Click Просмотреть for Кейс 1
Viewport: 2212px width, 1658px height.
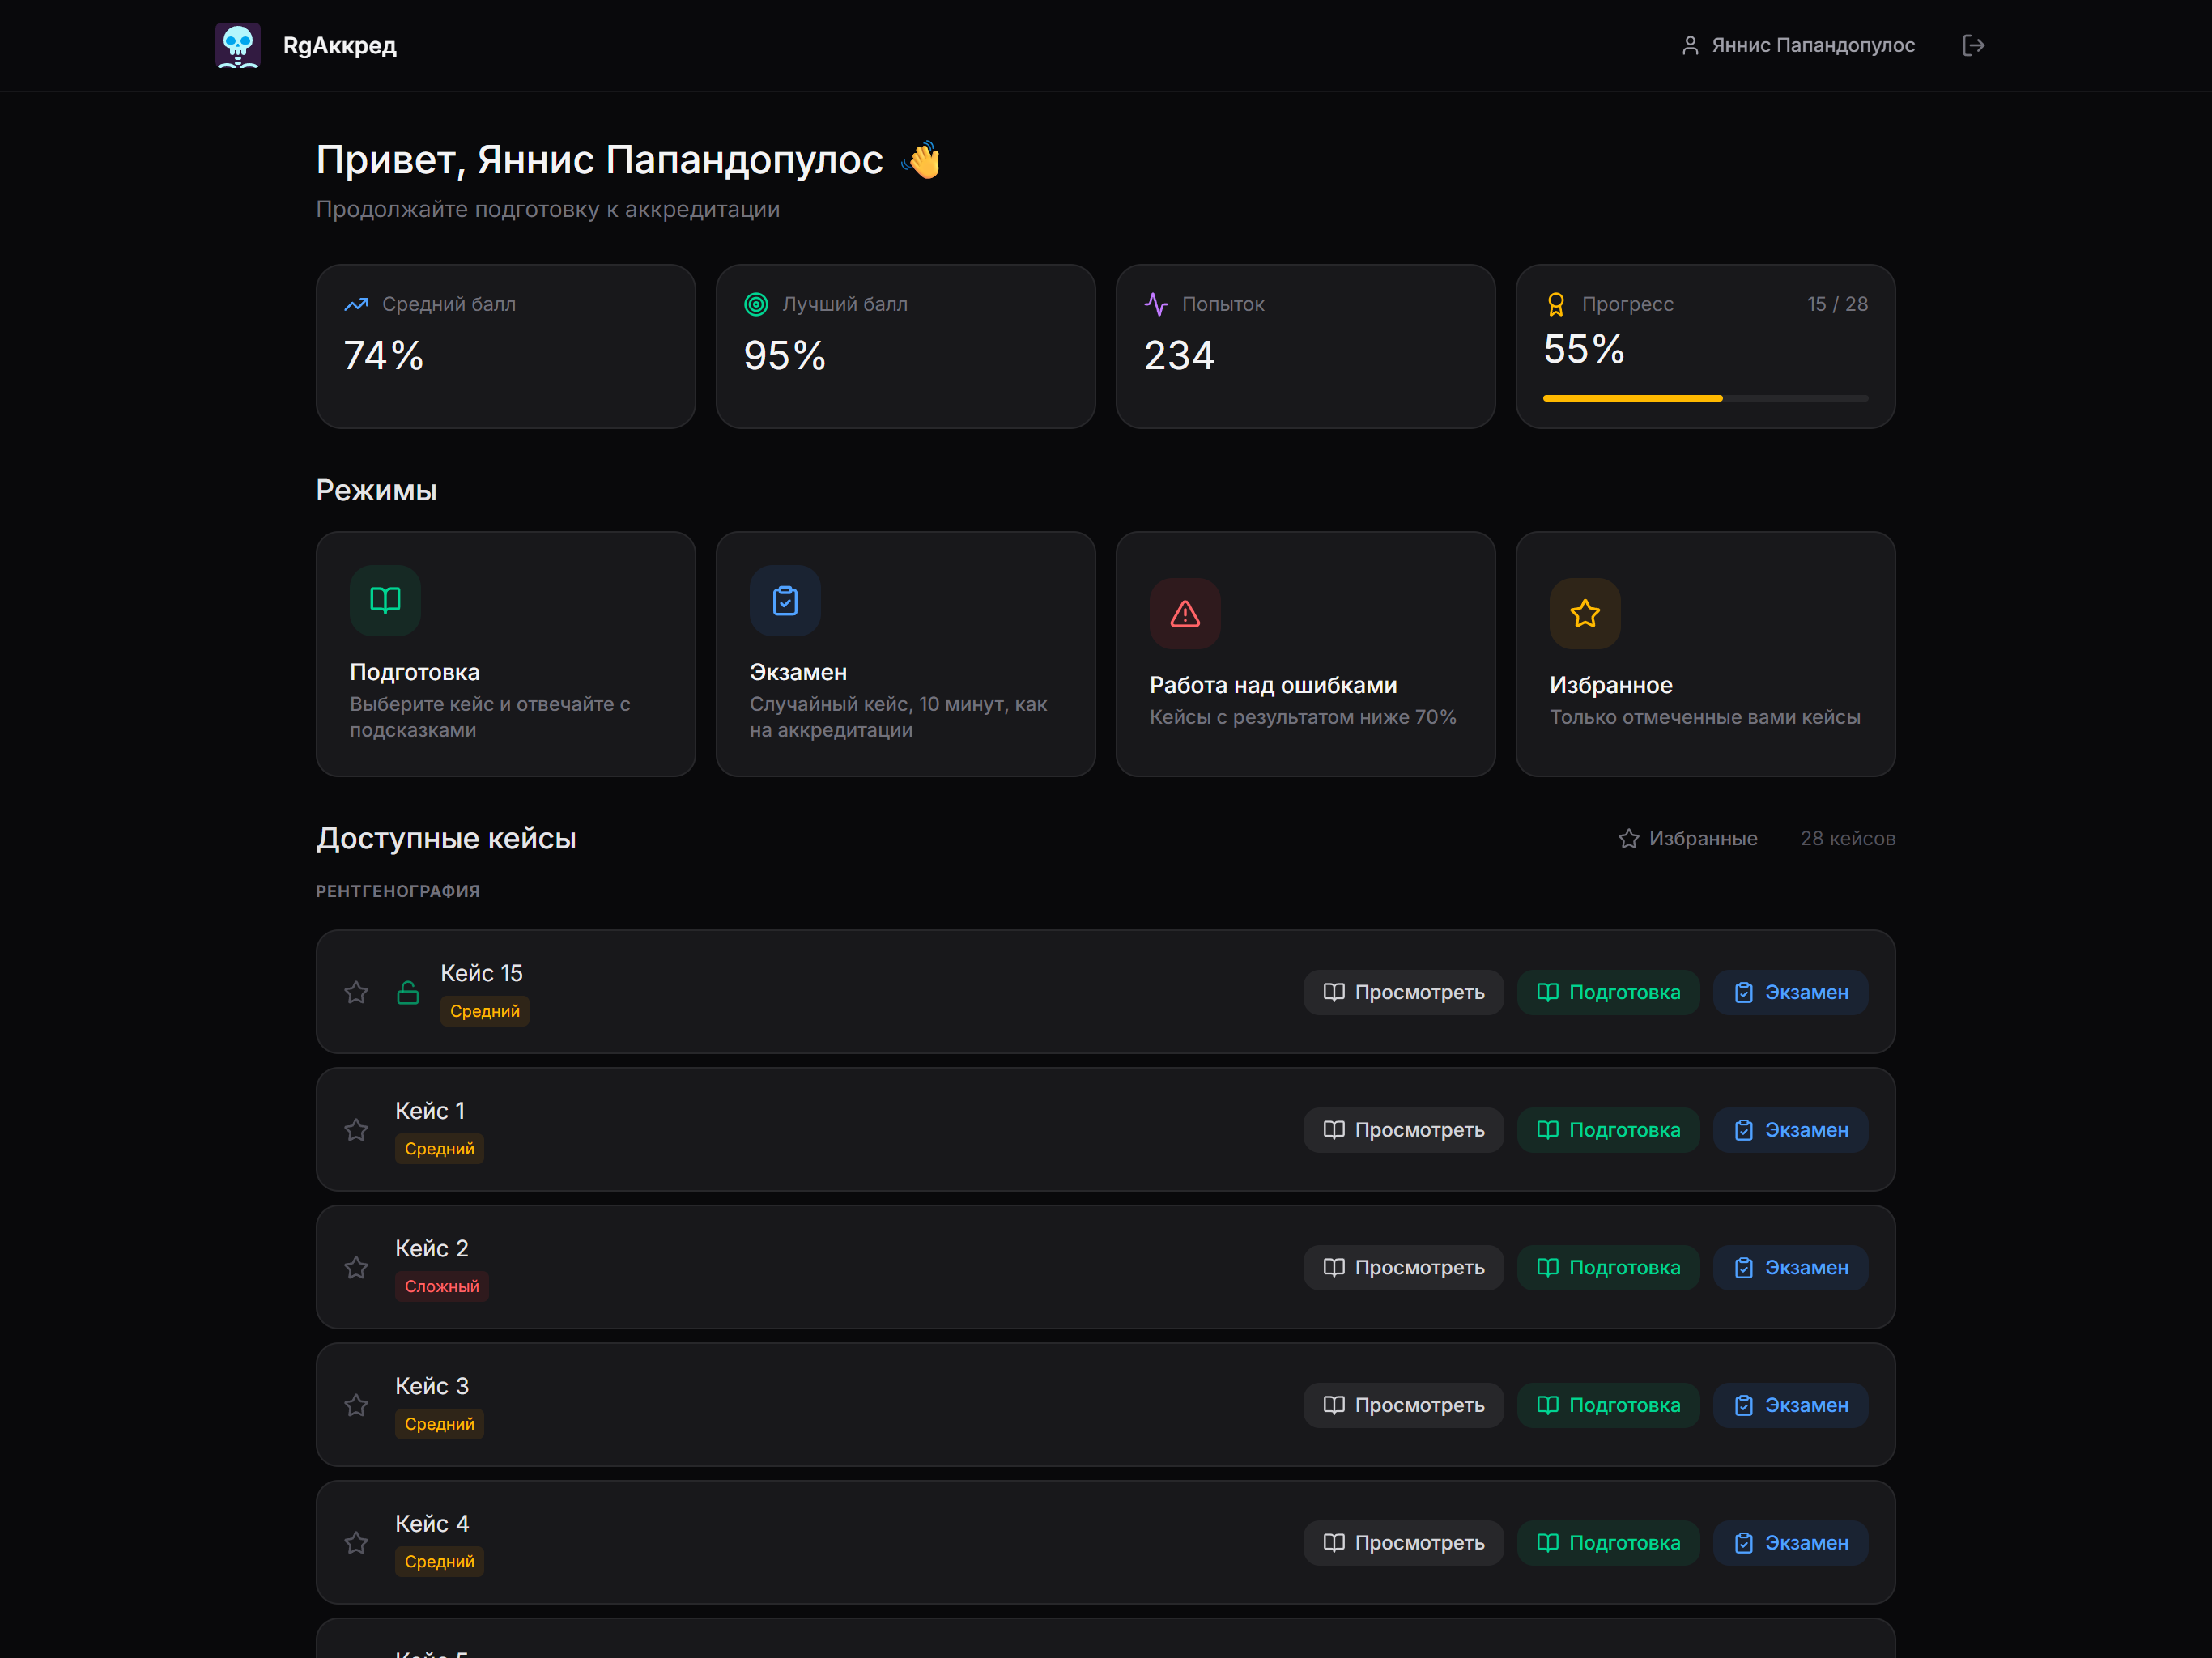click(x=1403, y=1130)
